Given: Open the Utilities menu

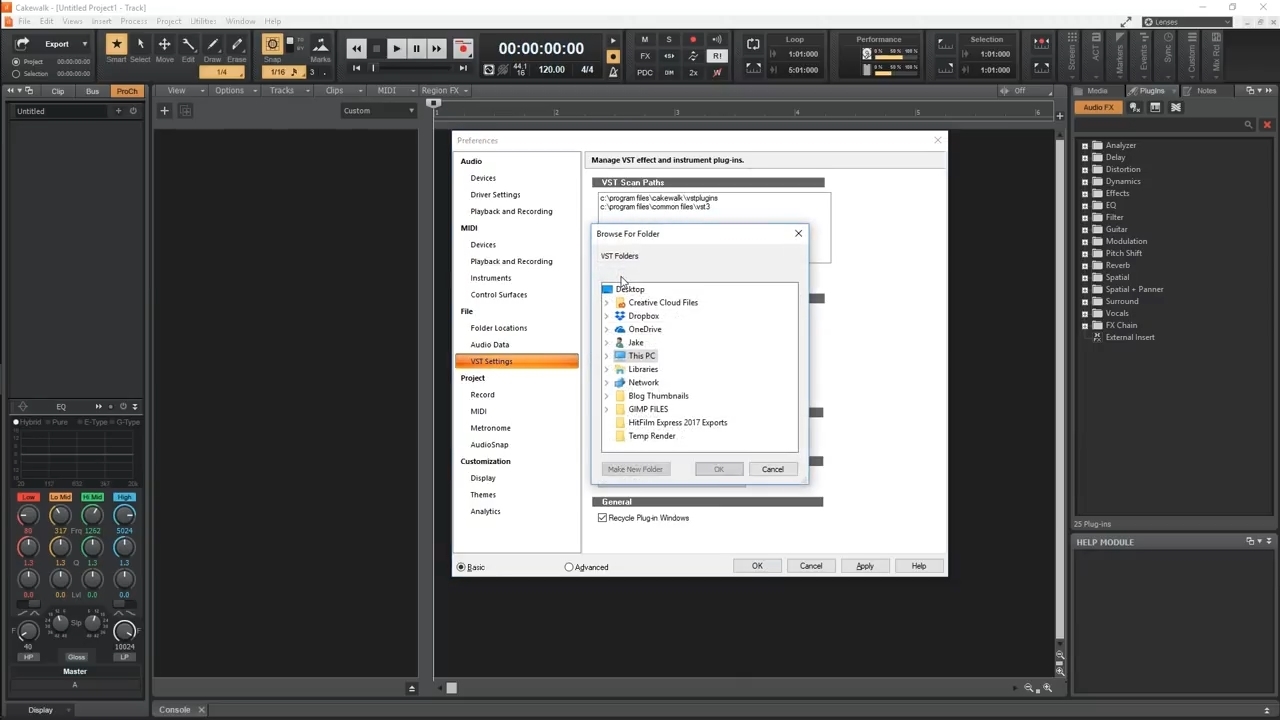Looking at the screenshot, I should 203,21.
